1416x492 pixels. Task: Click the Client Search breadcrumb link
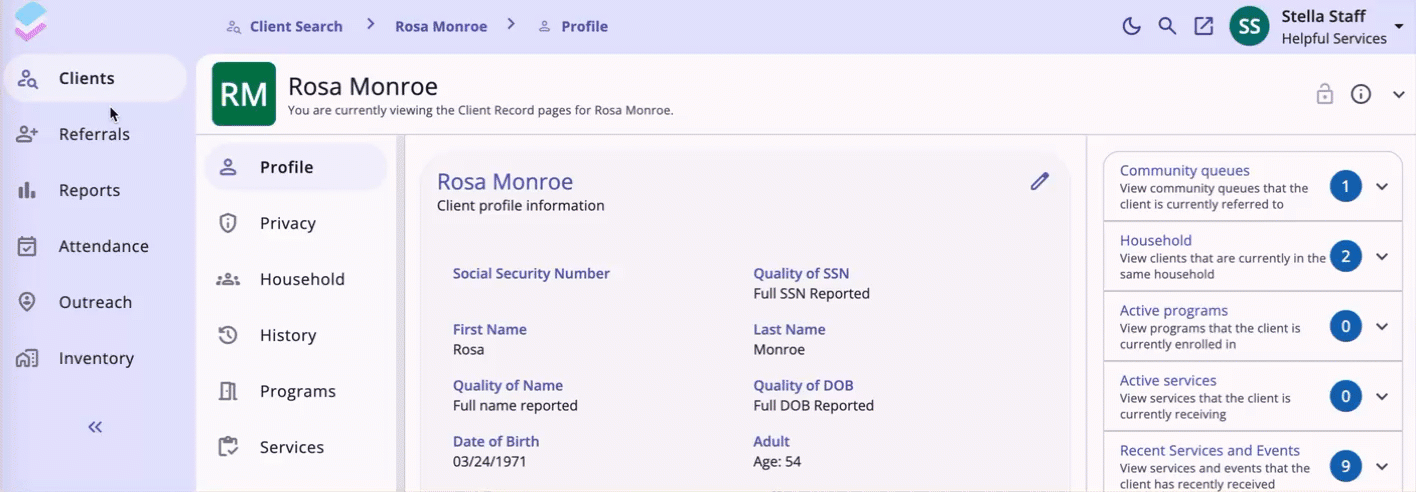tap(295, 26)
